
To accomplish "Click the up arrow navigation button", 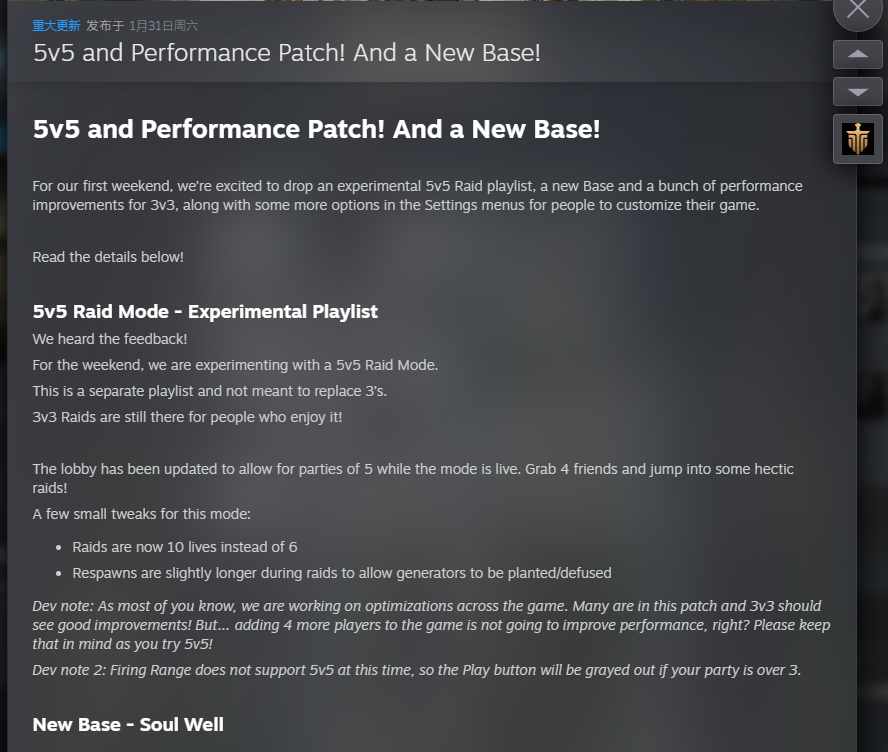I will [857, 54].
